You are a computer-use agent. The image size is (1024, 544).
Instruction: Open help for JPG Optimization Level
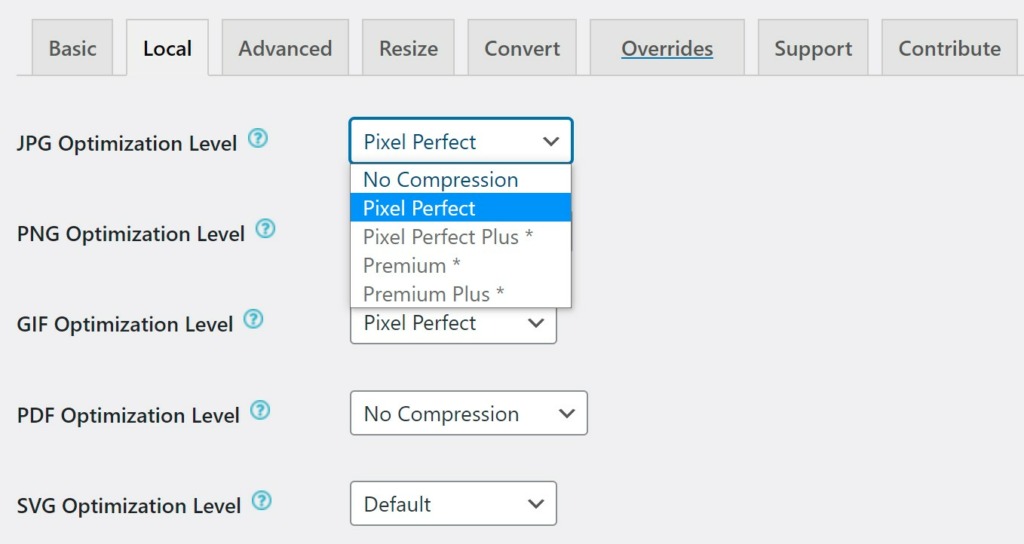point(258,138)
